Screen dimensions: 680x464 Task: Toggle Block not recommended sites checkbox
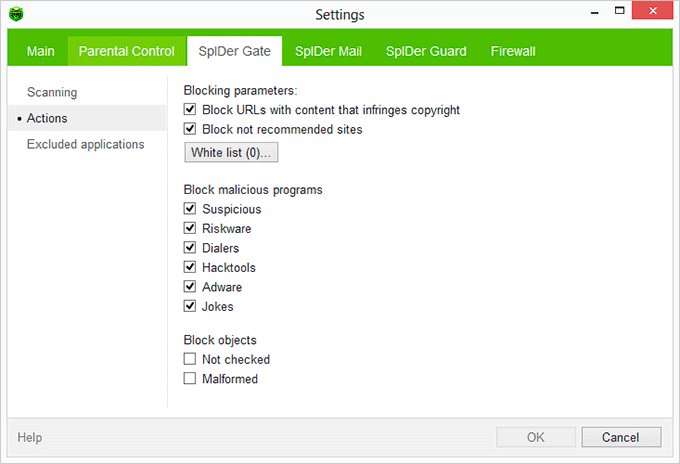tap(190, 129)
